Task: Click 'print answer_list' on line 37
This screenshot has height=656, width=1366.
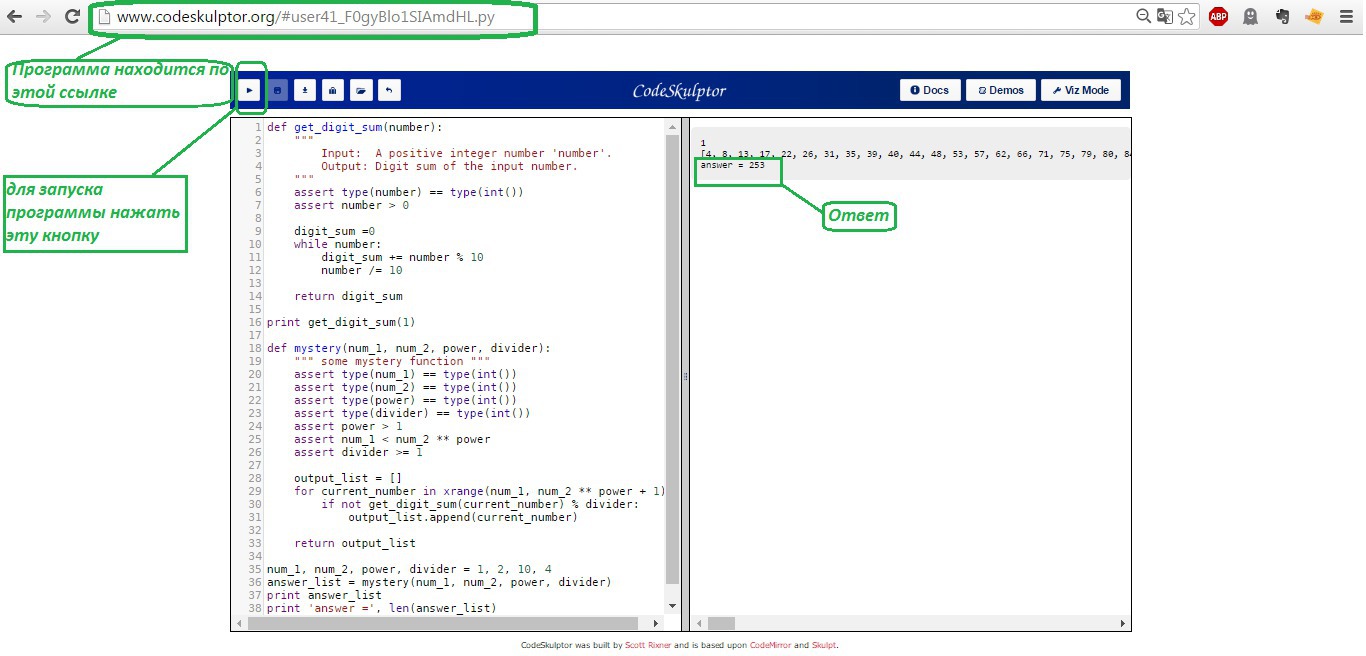Action: click(324, 595)
